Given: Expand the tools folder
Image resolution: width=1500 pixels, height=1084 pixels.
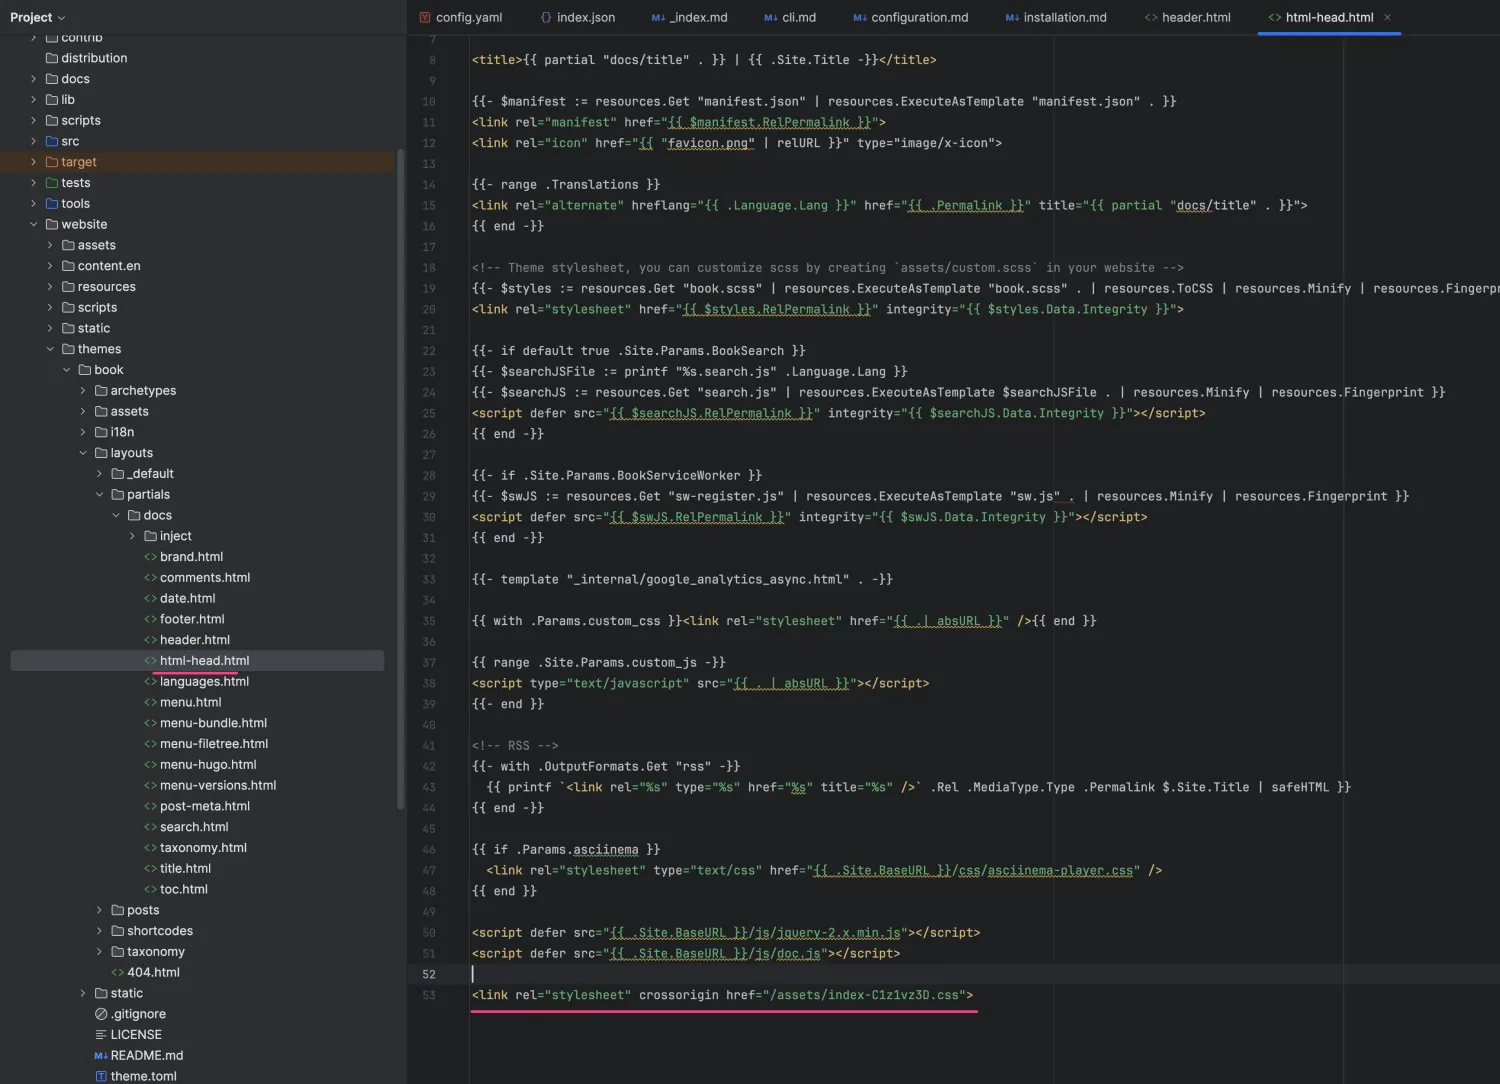Looking at the screenshot, I should pyautogui.click(x=33, y=204).
